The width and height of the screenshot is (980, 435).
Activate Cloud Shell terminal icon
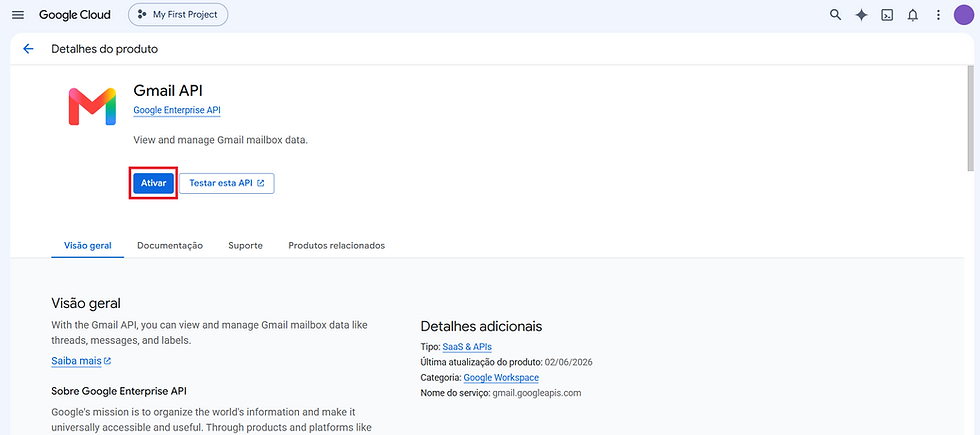click(x=887, y=15)
